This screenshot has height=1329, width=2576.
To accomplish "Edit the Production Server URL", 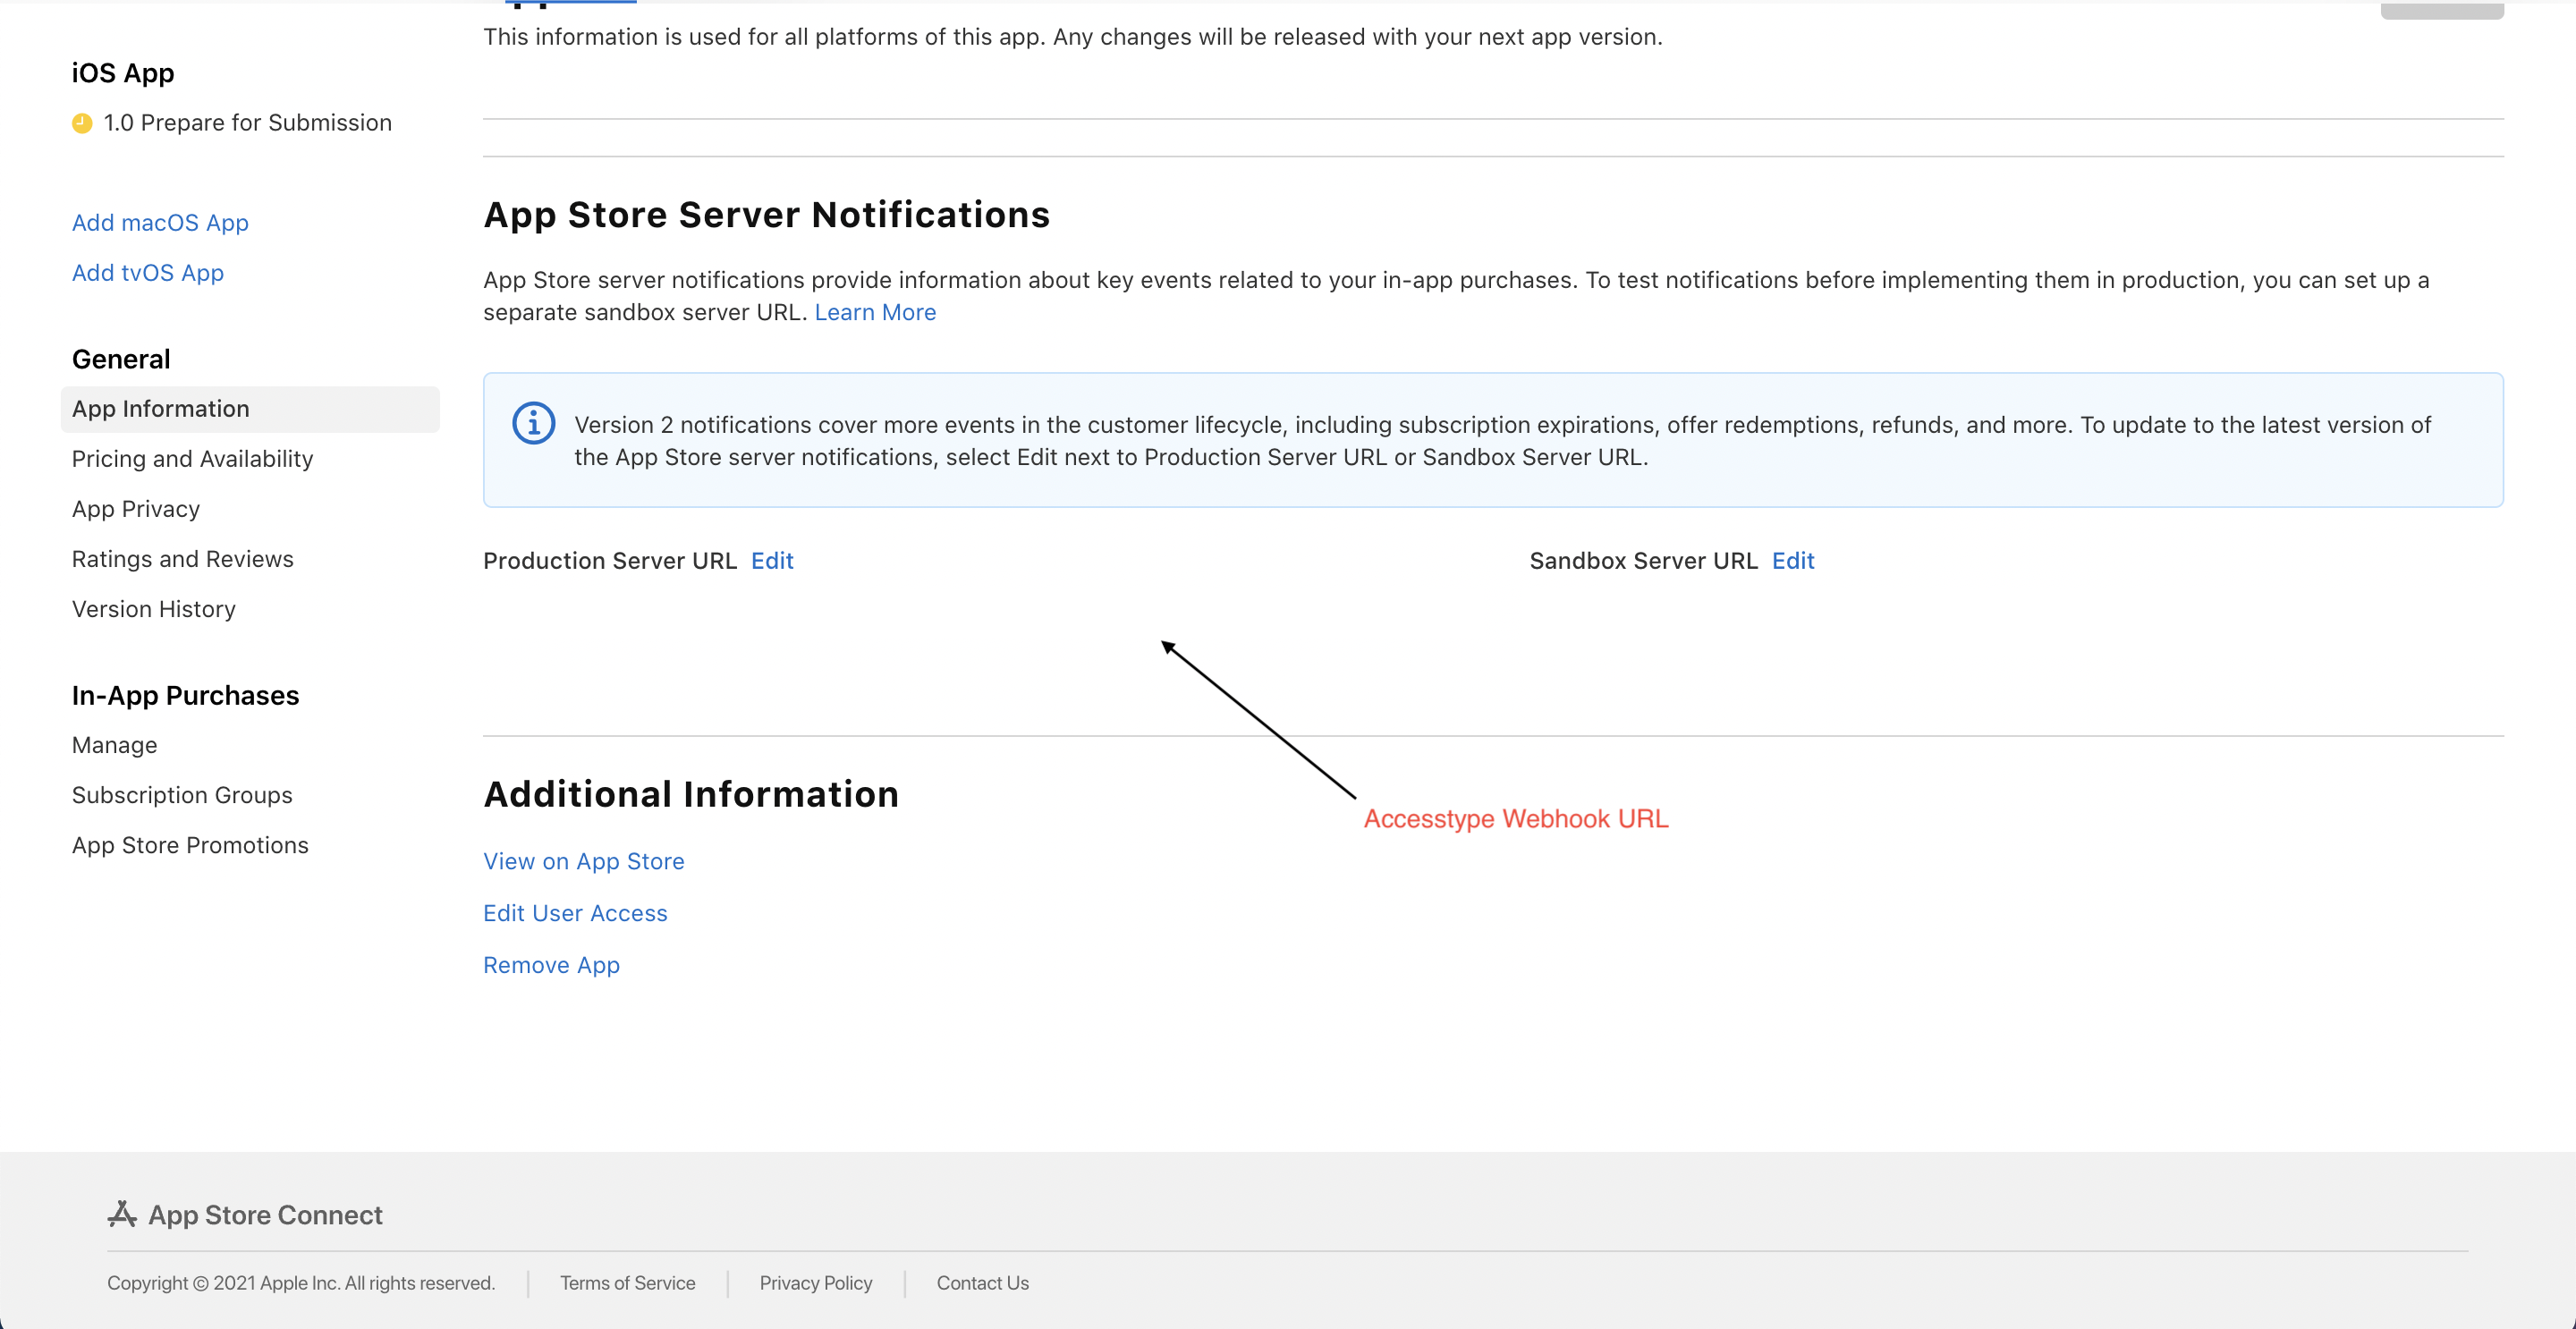I will (x=771, y=559).
